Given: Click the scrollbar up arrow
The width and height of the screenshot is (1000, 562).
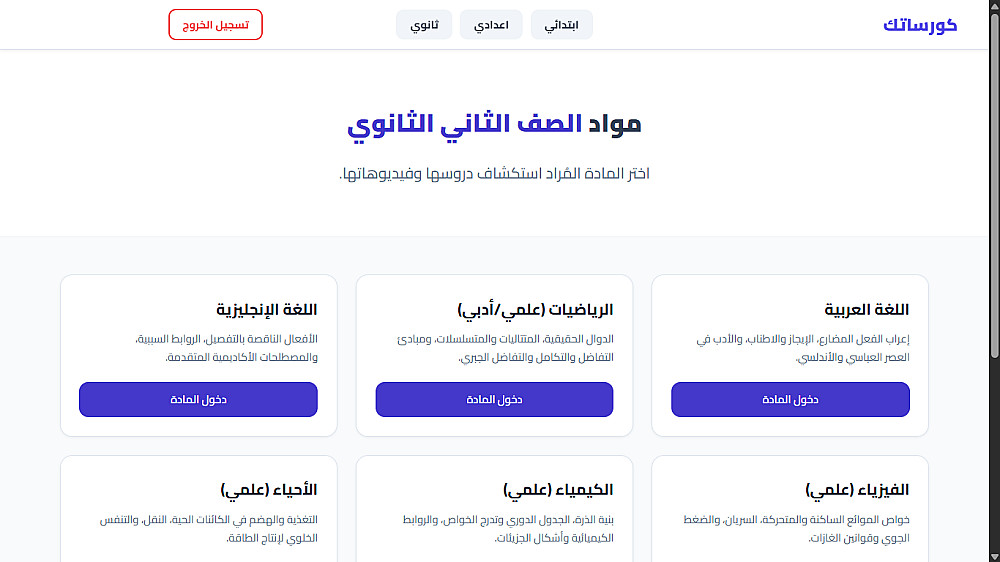Looking at the screenshot, I should coord(994,5).
